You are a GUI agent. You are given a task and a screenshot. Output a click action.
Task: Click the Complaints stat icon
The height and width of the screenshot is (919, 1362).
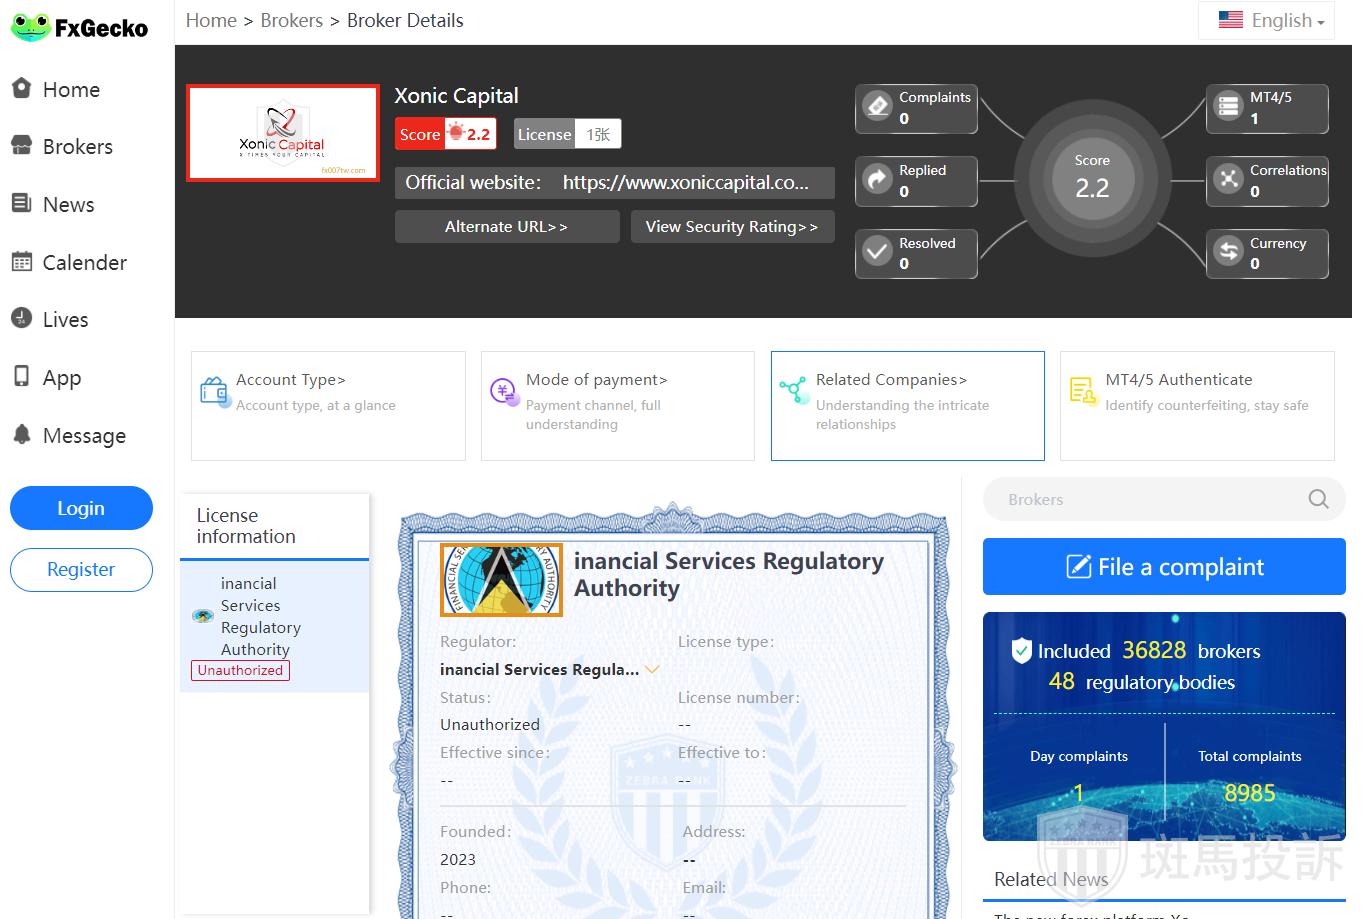click(877, 107)
